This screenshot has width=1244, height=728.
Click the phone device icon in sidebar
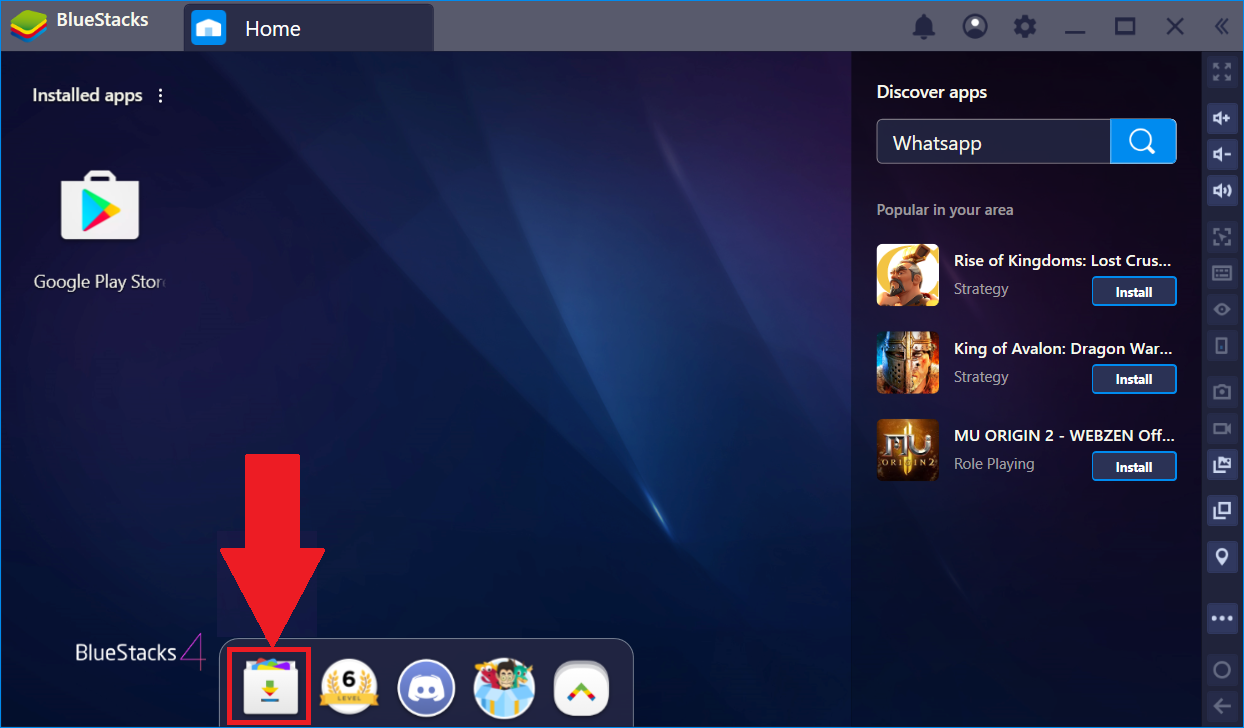coord(1222,345)
